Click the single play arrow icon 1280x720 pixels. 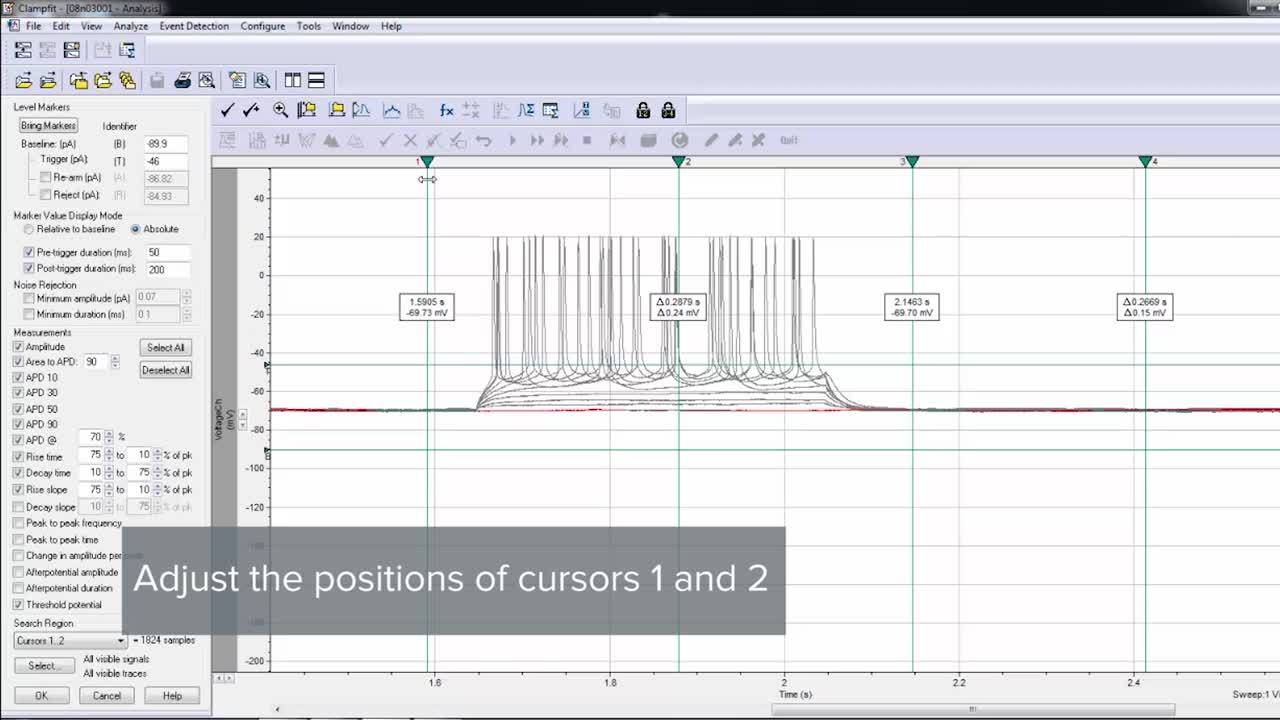coord(513,140)
